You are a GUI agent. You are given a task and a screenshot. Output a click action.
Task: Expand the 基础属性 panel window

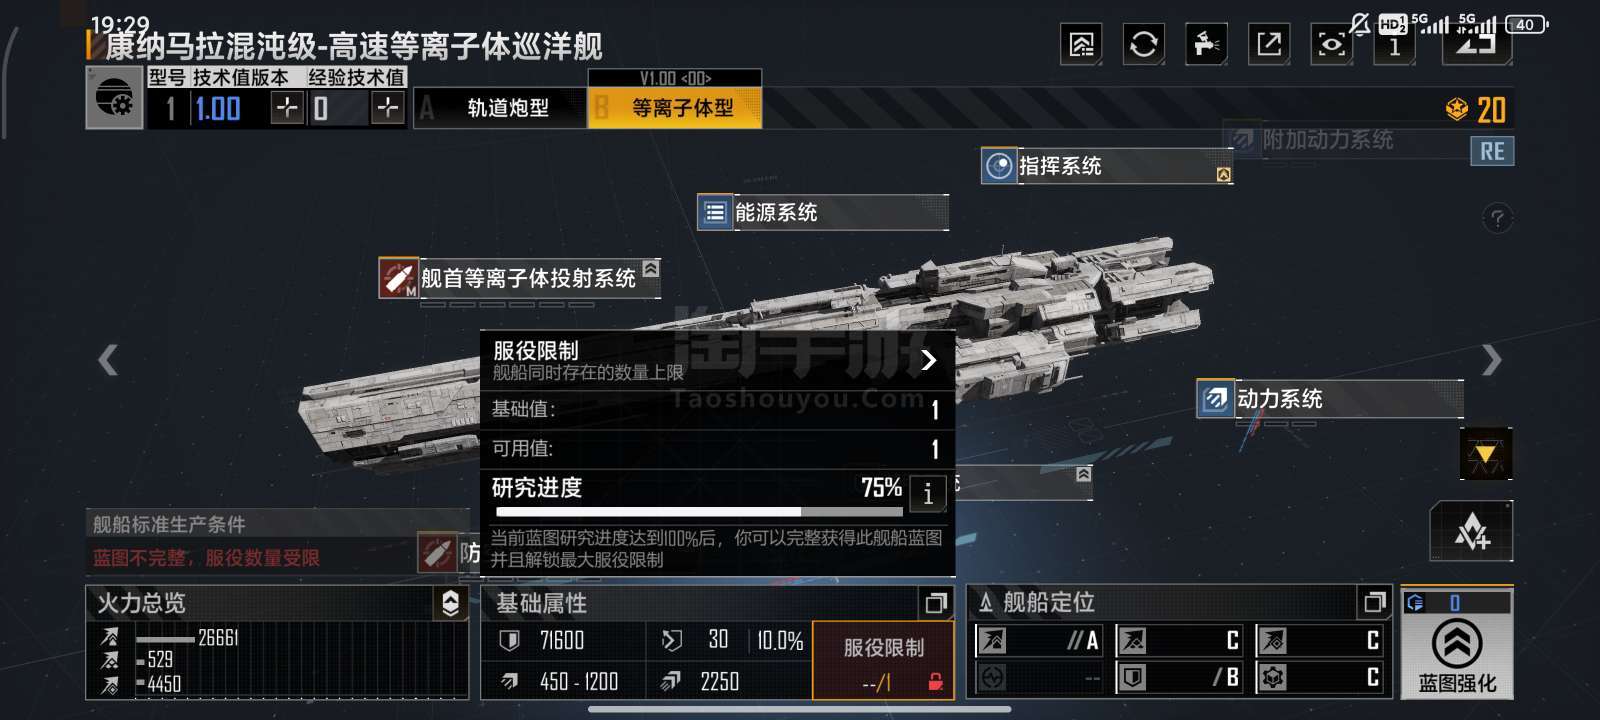pos(936,603)
